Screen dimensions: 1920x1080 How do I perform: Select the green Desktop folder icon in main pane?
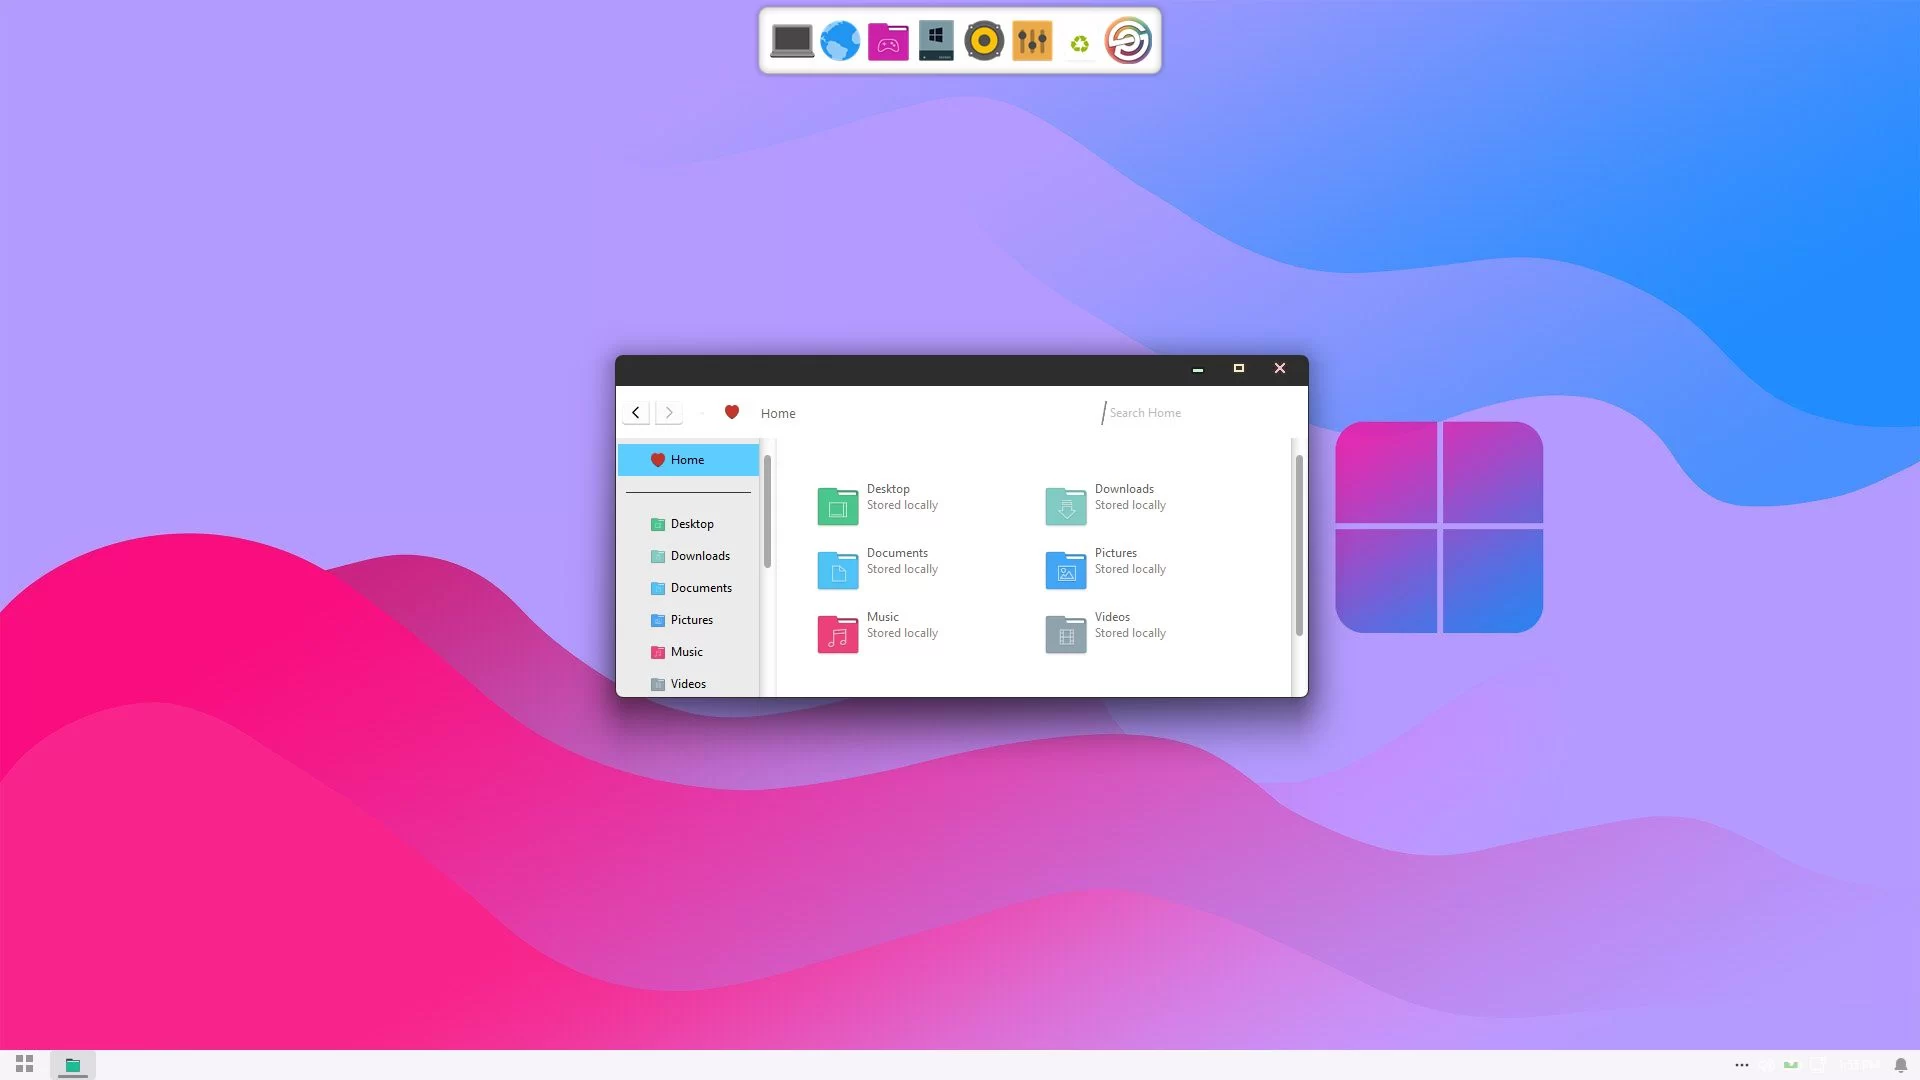838,506
